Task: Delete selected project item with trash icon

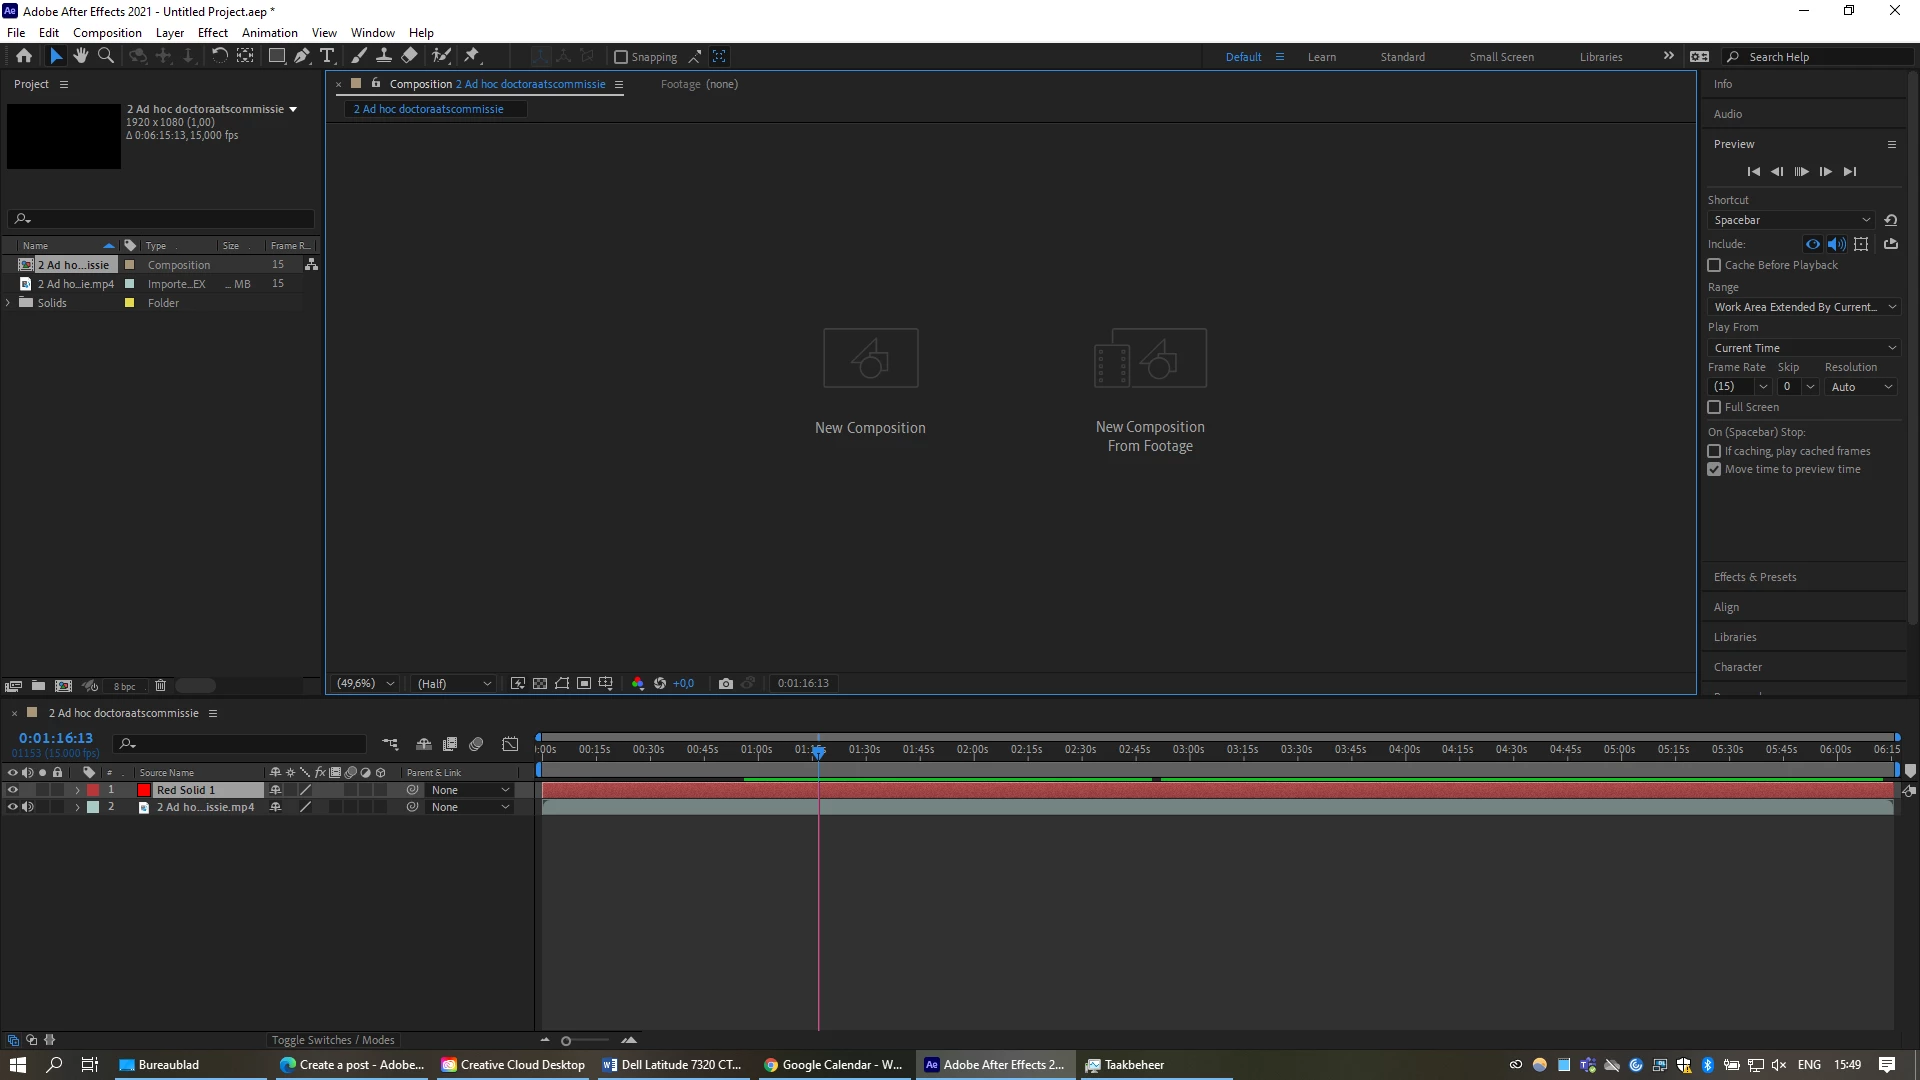Action: pyautogui.click(x=160, y=686)
